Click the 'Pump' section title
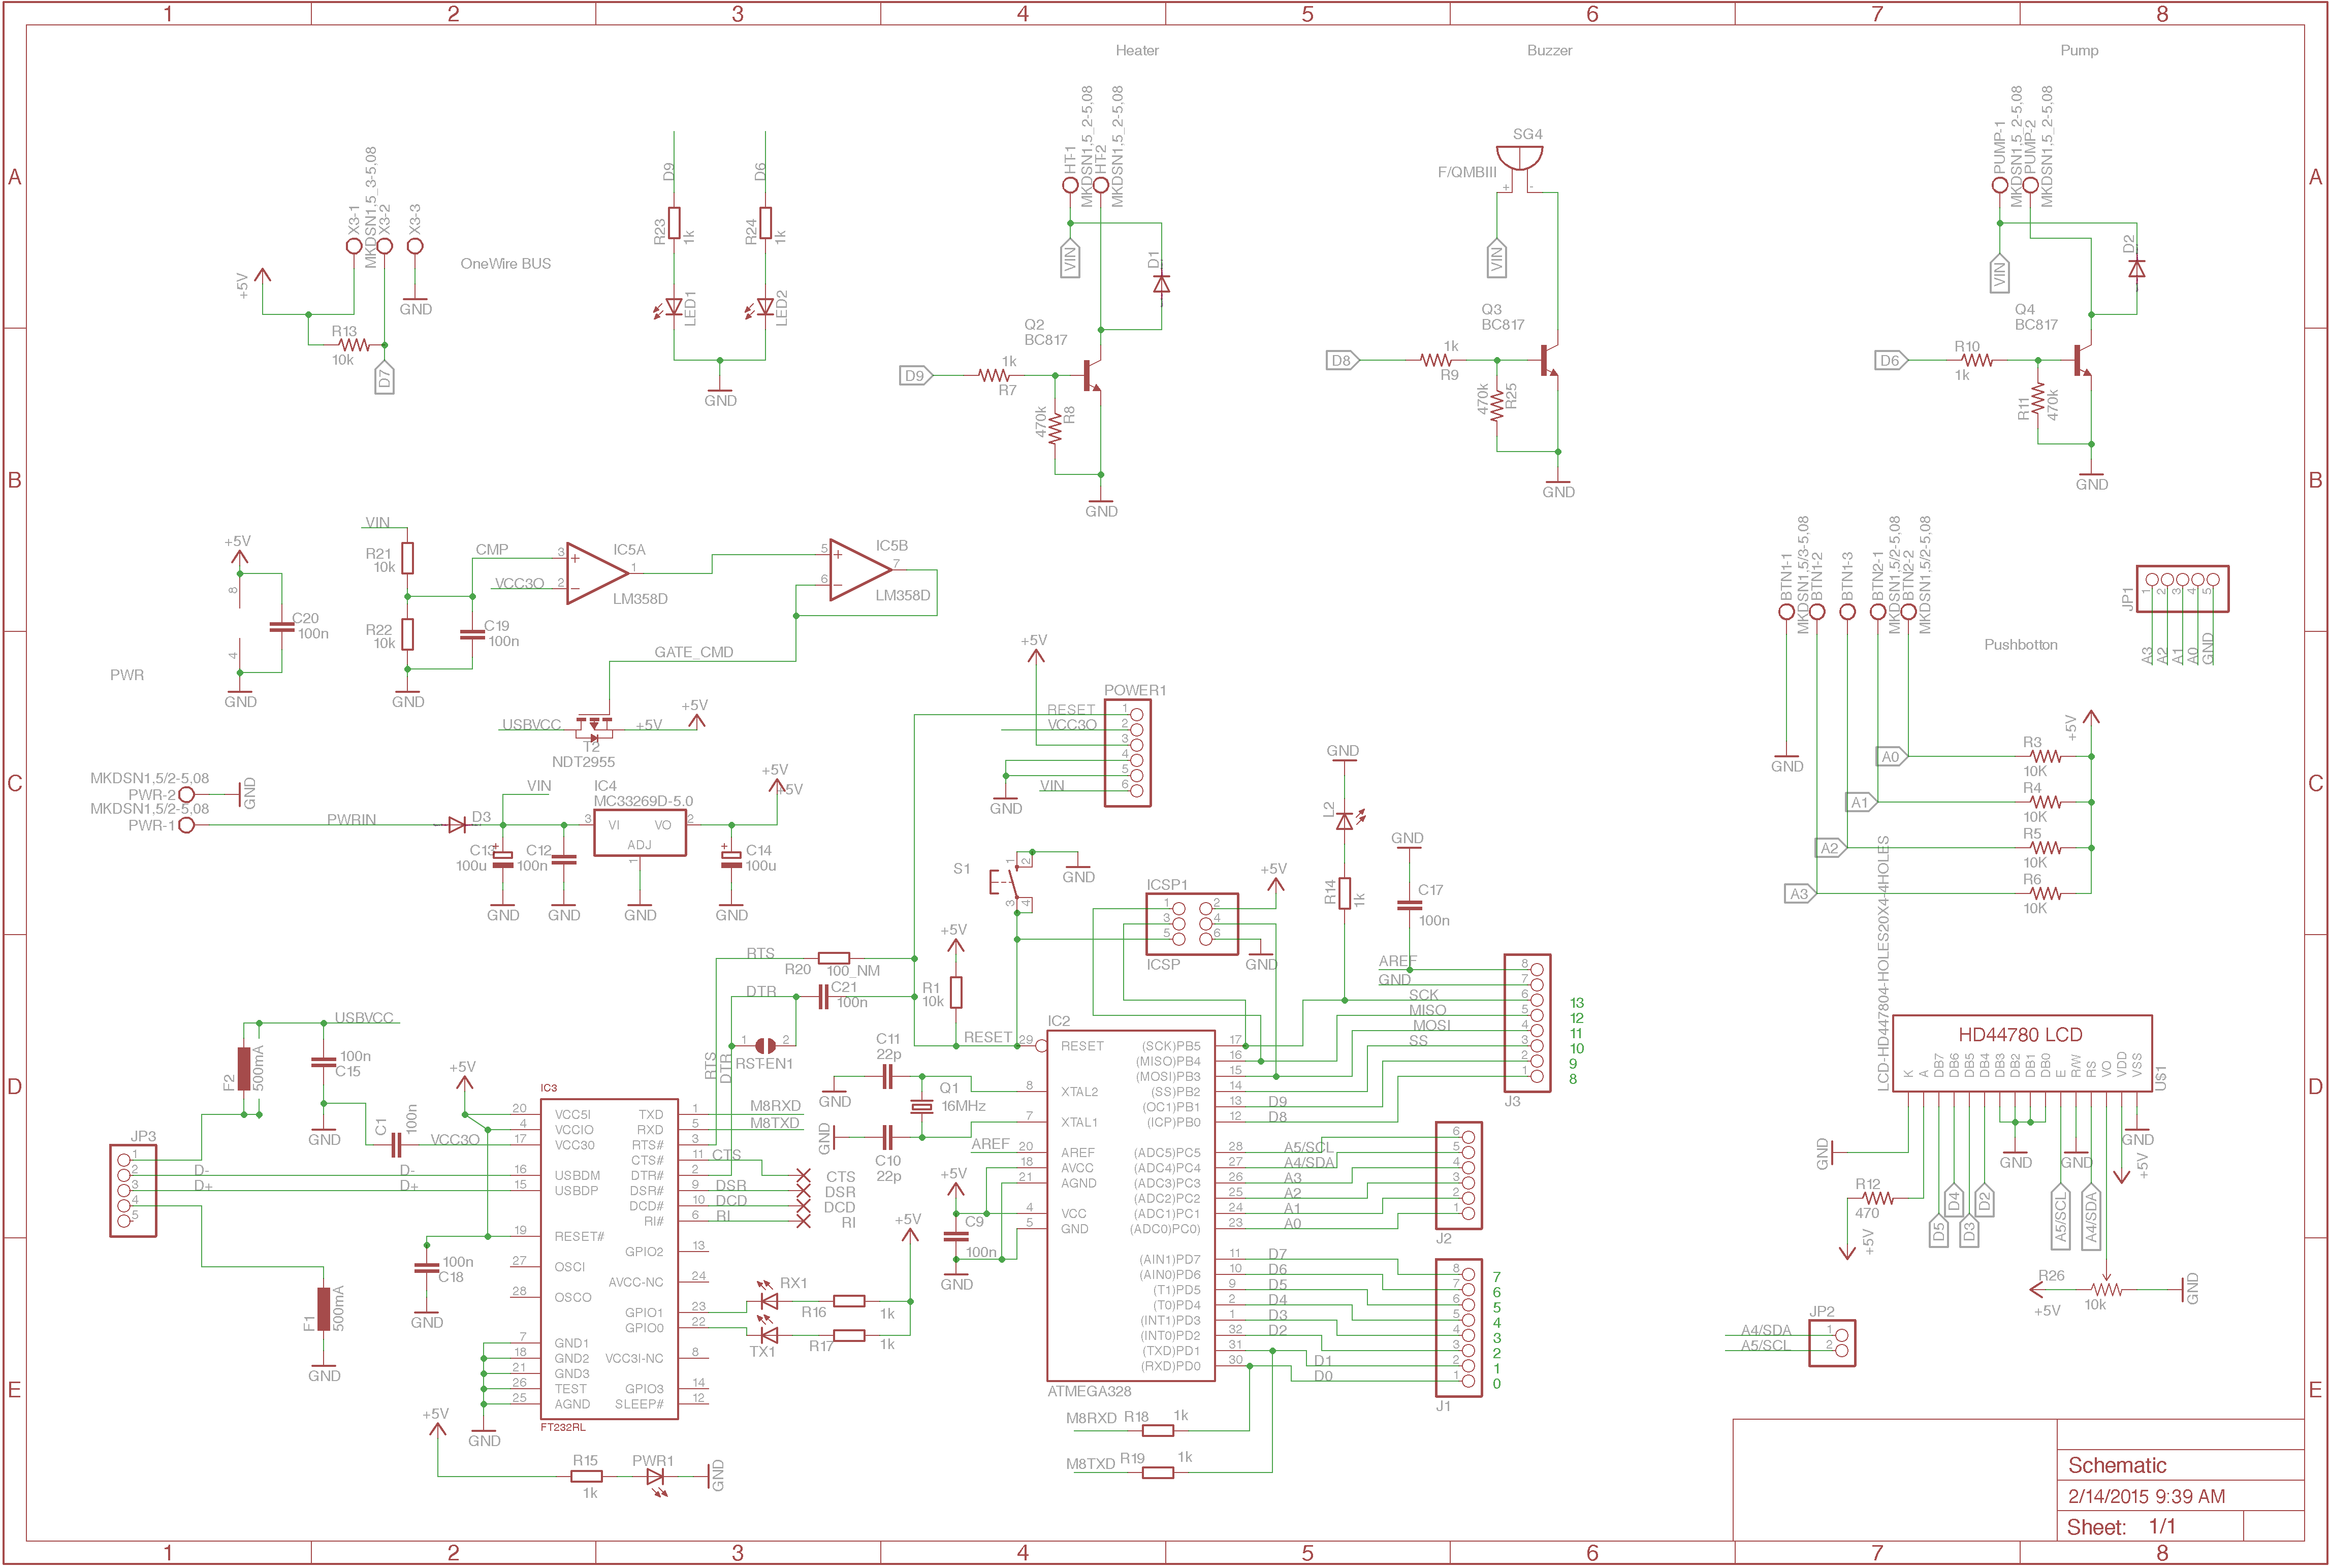Image resolution: width=2330 pixels, height=1568 pixels. click(x=2079, y=50)
